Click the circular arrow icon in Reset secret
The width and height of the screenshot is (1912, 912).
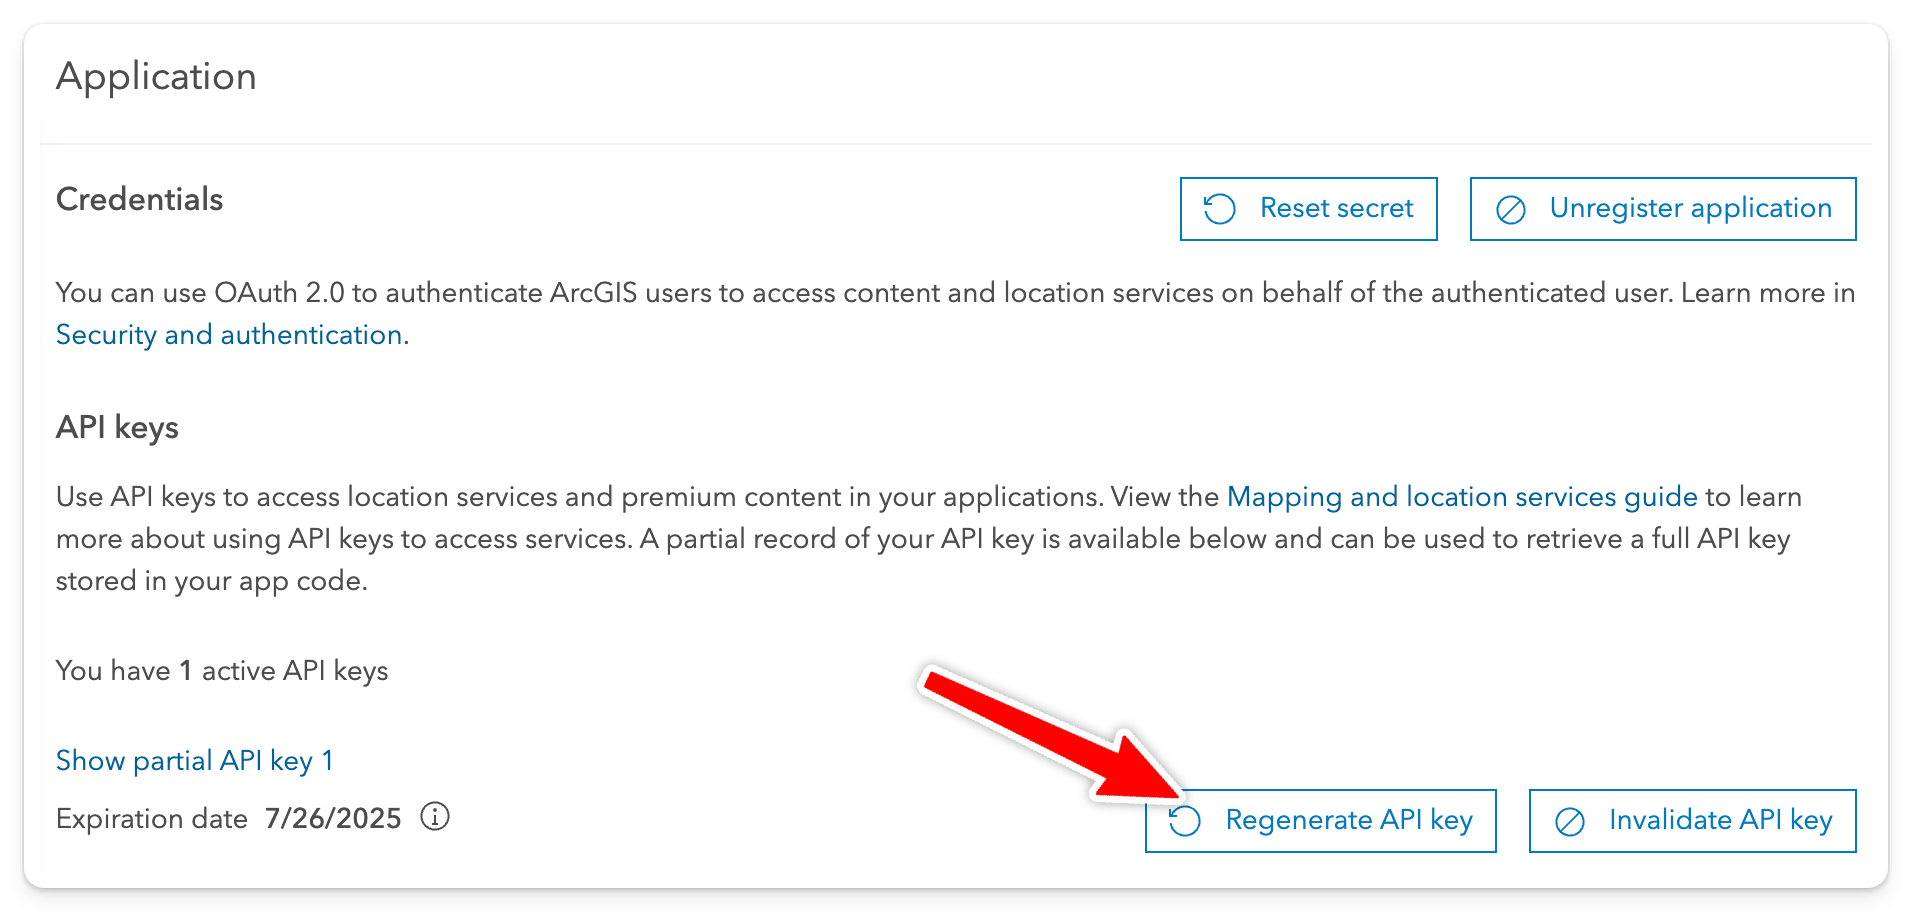(1219, 209)
